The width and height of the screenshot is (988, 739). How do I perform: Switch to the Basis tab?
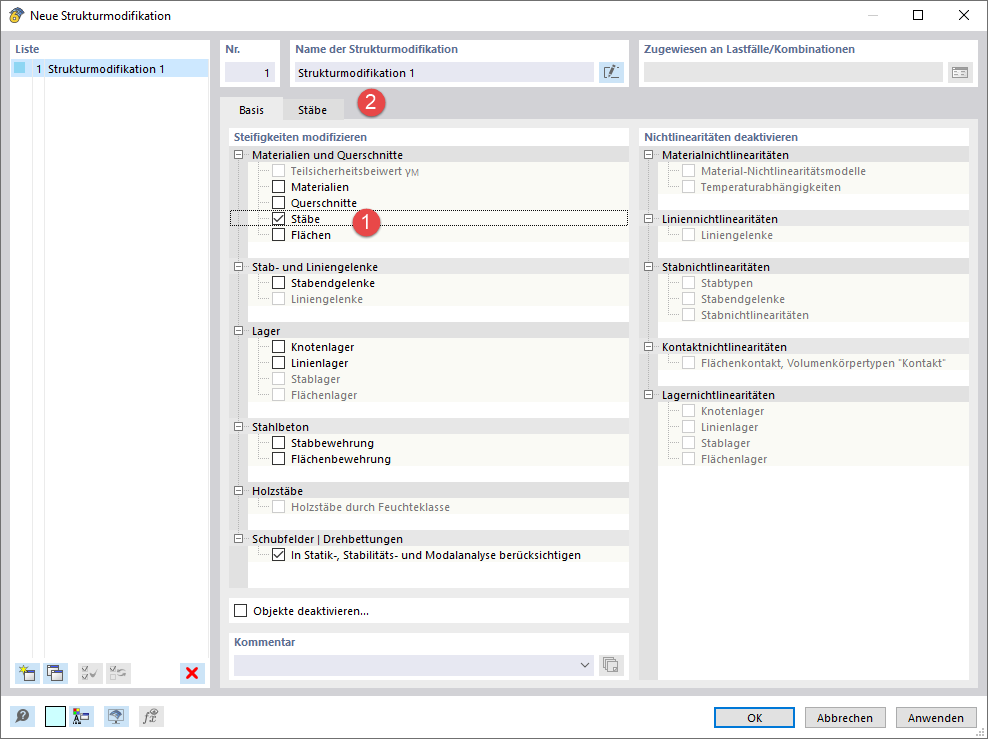coord(251,110)
